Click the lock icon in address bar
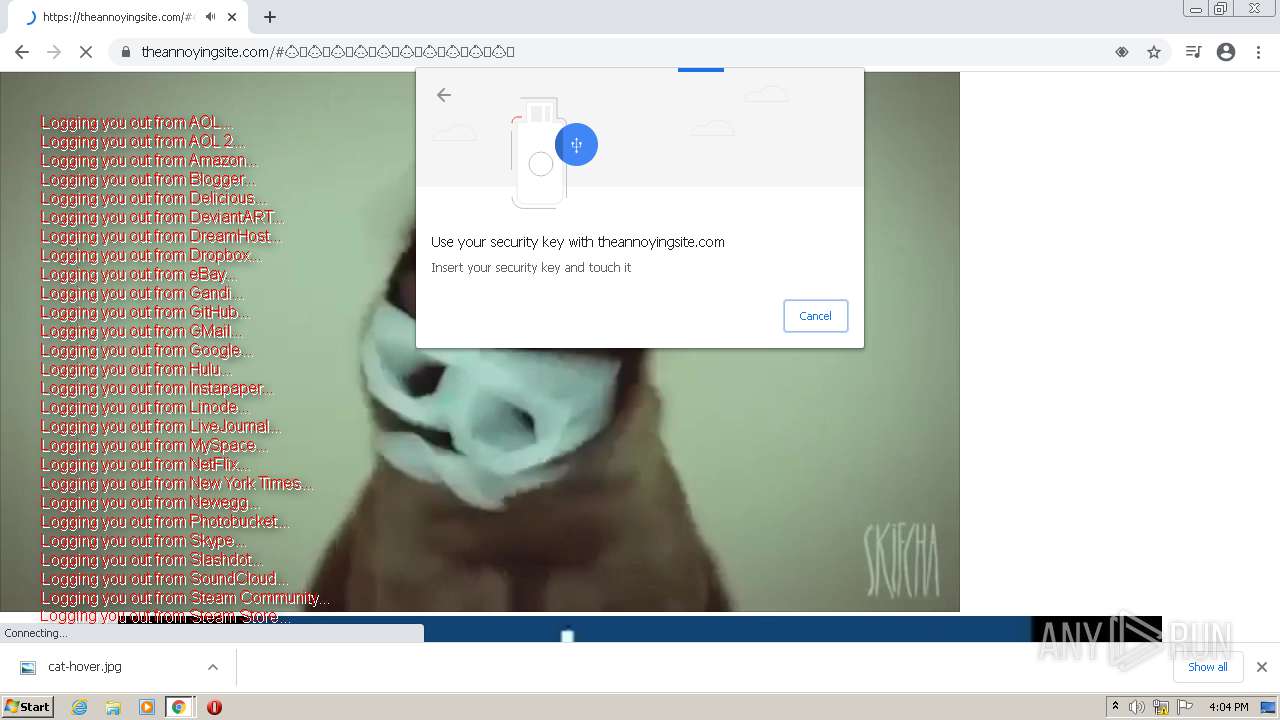This screenshot has height=720, width=1280. [x=126, y=52]
